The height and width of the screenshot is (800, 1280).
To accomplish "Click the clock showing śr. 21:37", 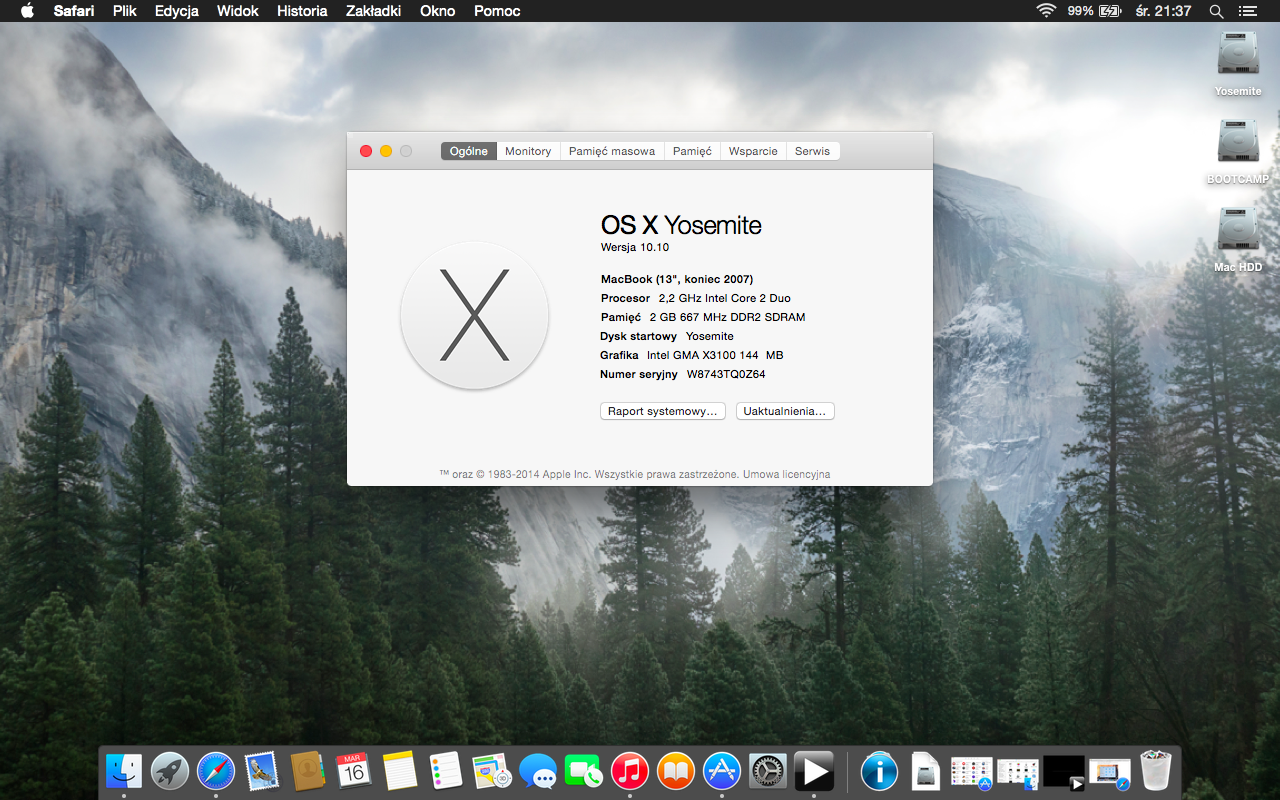I will point(1163,11).
